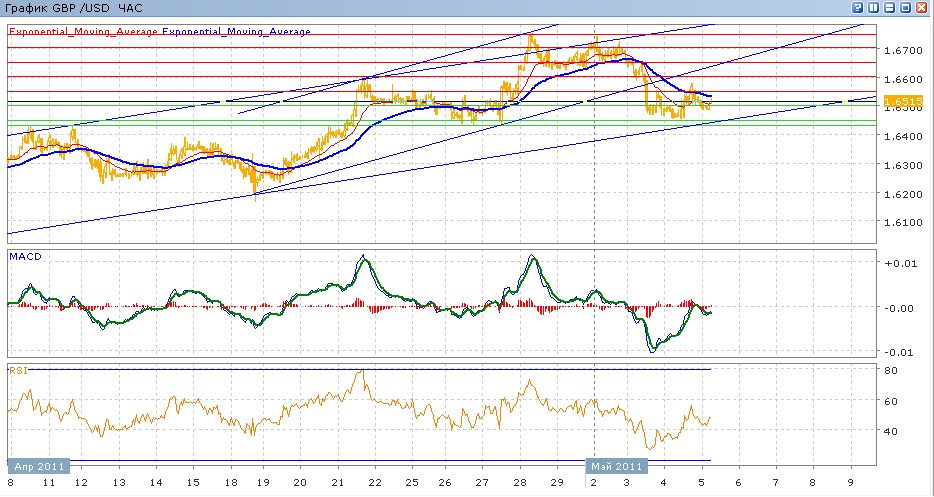The height and width of the screenshot is (497, 934).
Task: Click the RSI indicator label
Action: (x=16, y=371)
